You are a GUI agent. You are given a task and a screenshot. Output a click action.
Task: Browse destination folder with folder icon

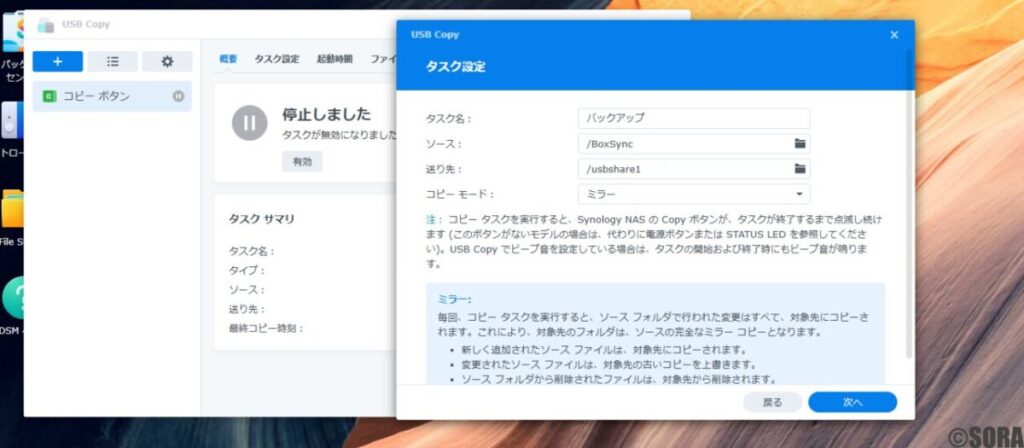click(800, 169)
